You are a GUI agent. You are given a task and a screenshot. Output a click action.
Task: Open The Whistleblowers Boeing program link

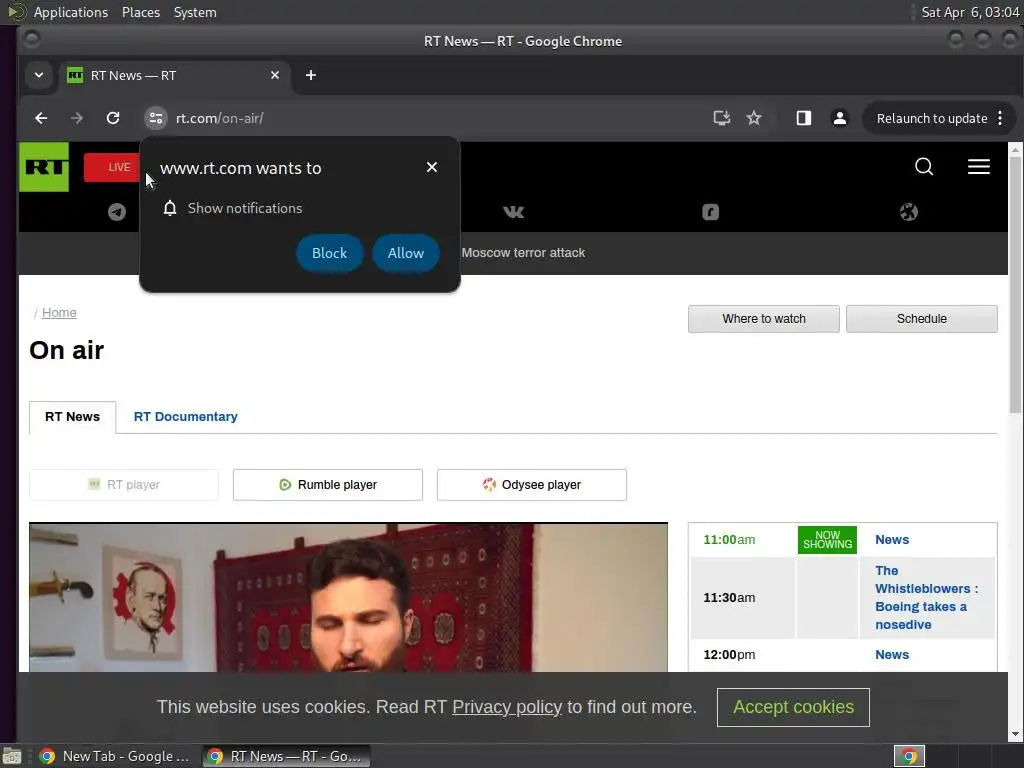point(926,598)
